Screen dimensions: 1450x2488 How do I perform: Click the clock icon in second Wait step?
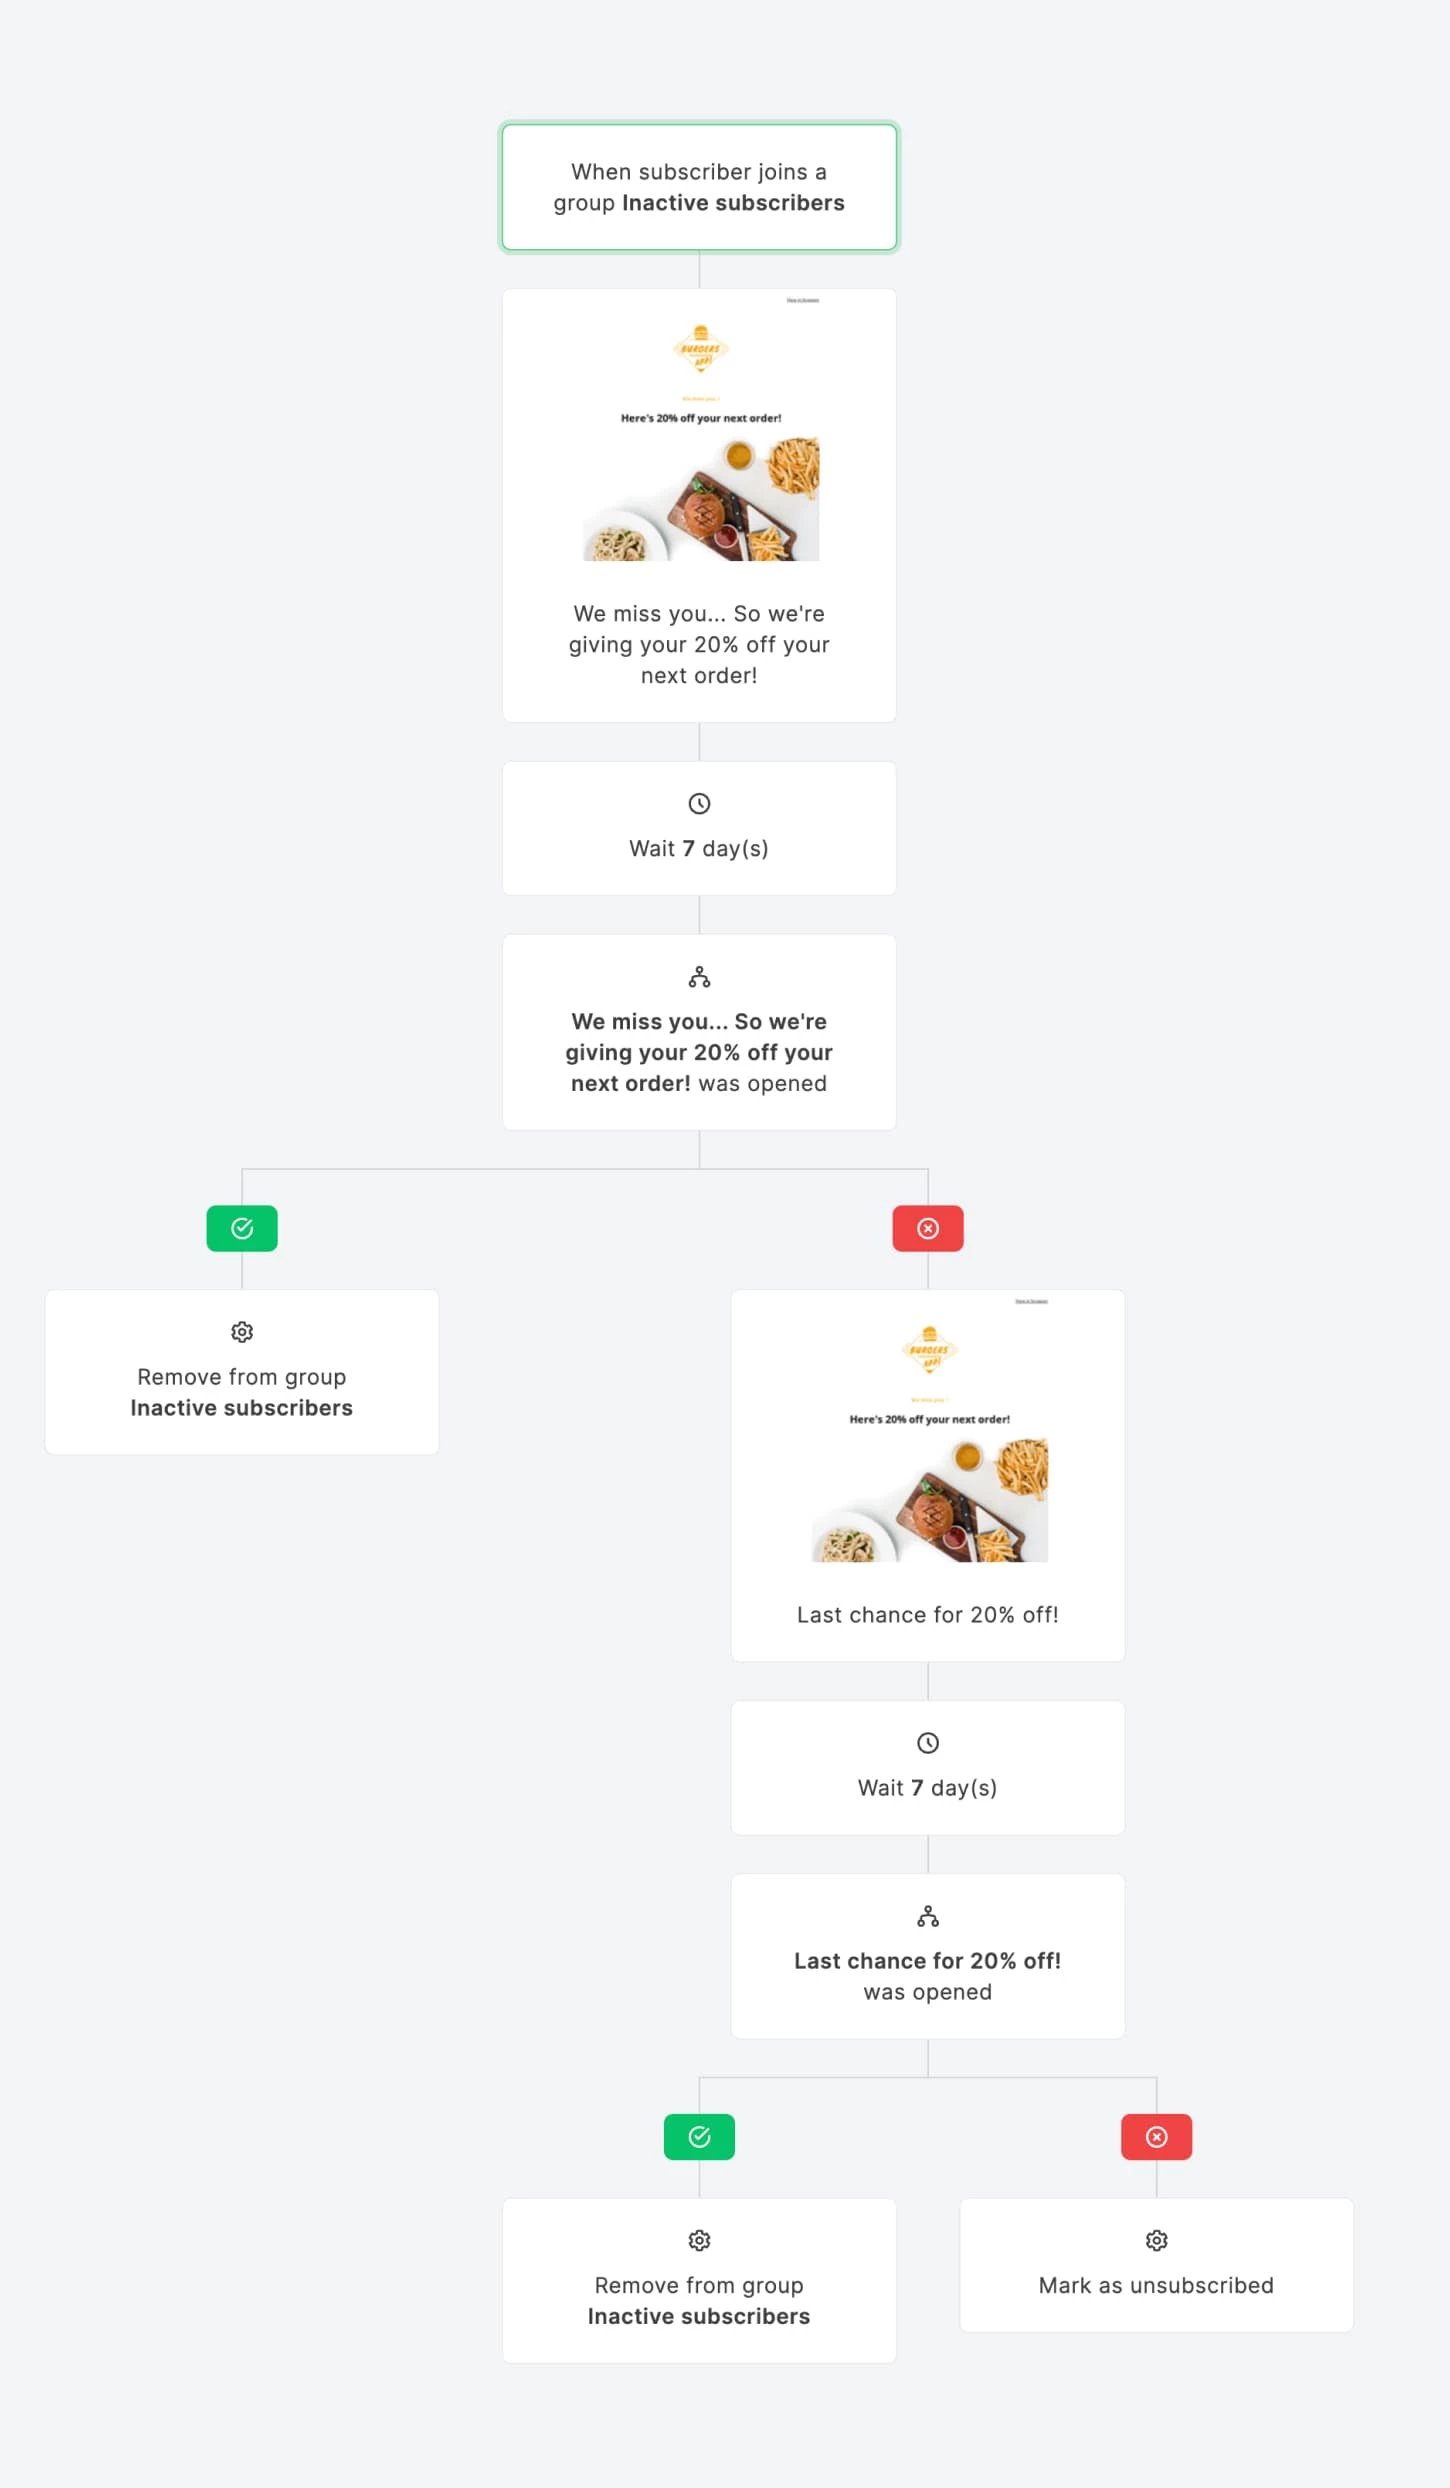pos(928,1743)
